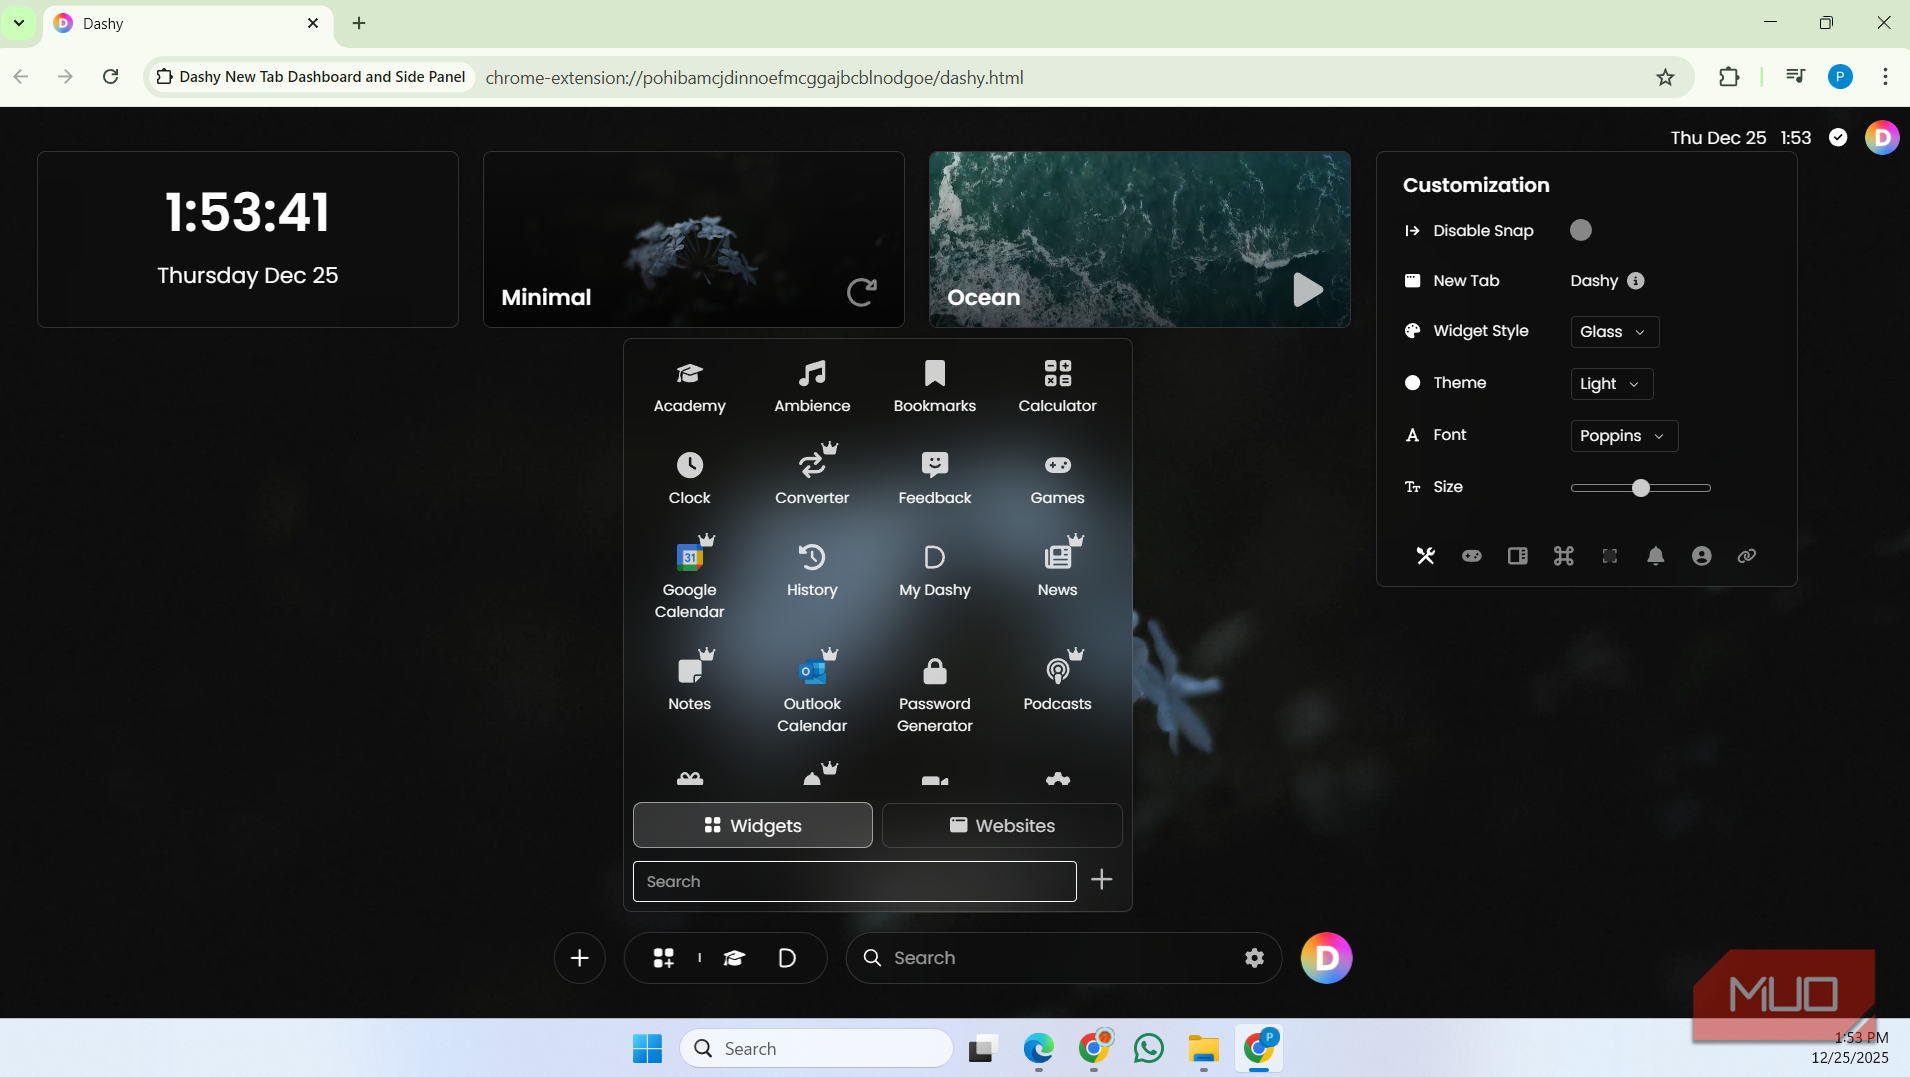1910x1077 pixels.
Task: Focus the widget picker Search field
Action: [x=854, y=881]
